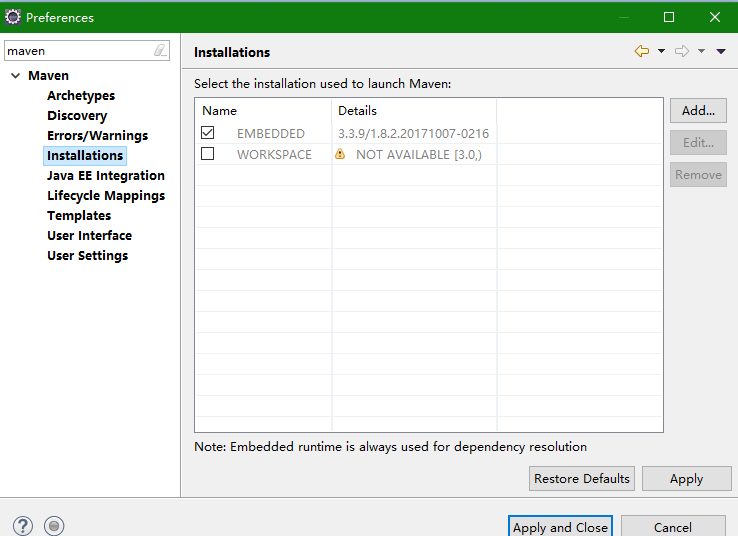The width and height of the screenshot is (738, 536).
Task: Click the Eclipse Preferences window icon
Action: [12, 17]
